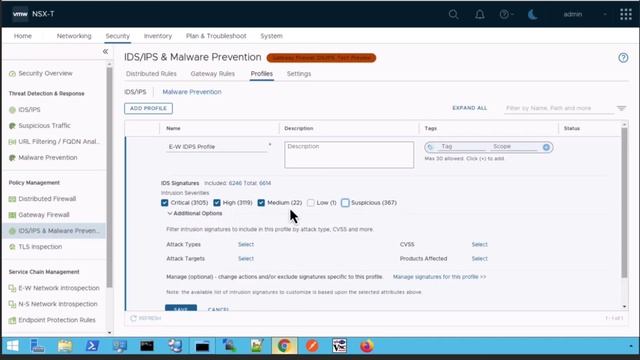640x360 pixels.
Task: Go to Plan & Troubleshoot menu
Action: pyautogui.click(x=216, y=36)
